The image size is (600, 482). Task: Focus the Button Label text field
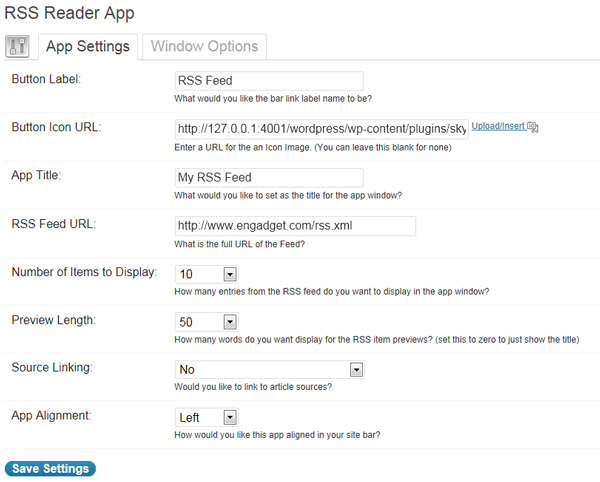(269, 81)
